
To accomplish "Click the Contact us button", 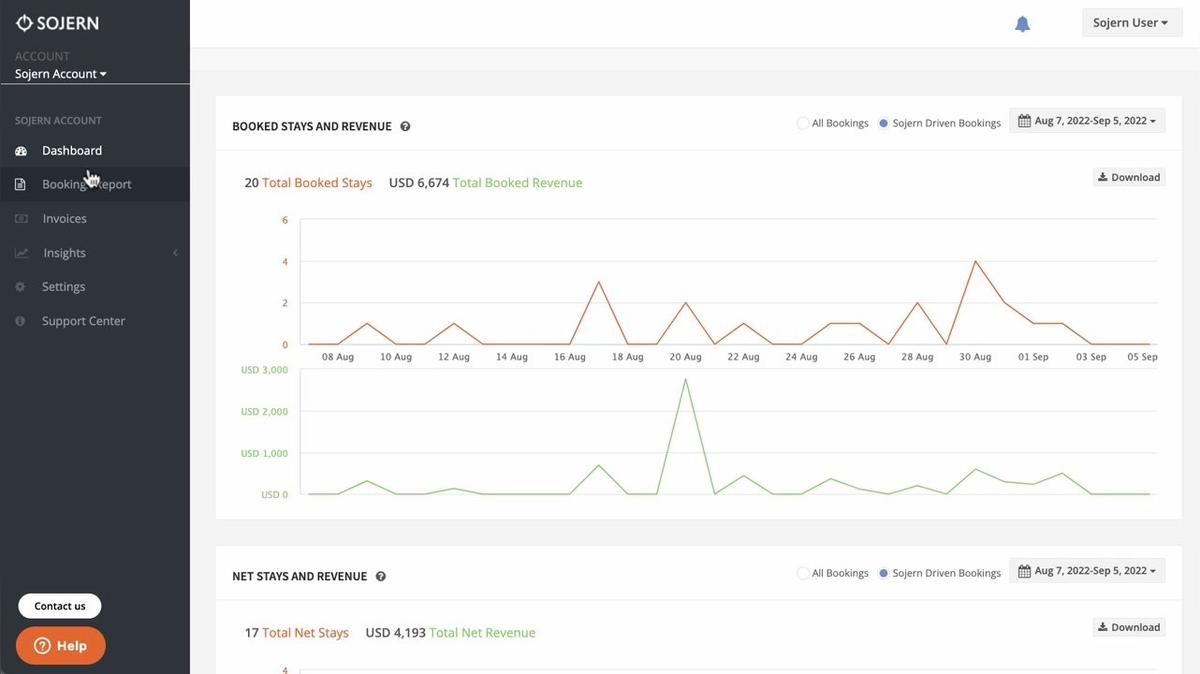I will [x=60, y=606].
